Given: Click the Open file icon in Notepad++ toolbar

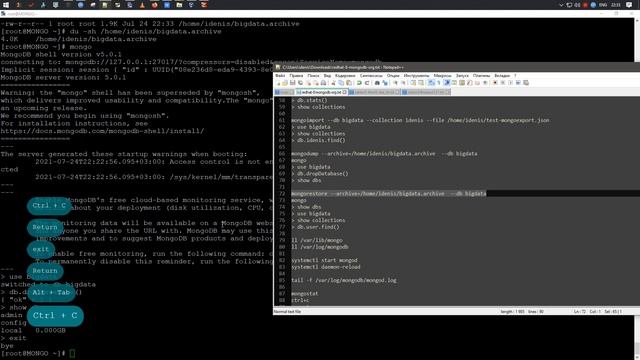Looking at the screenshot, I should pyautogui.click(x=285, y=83).
